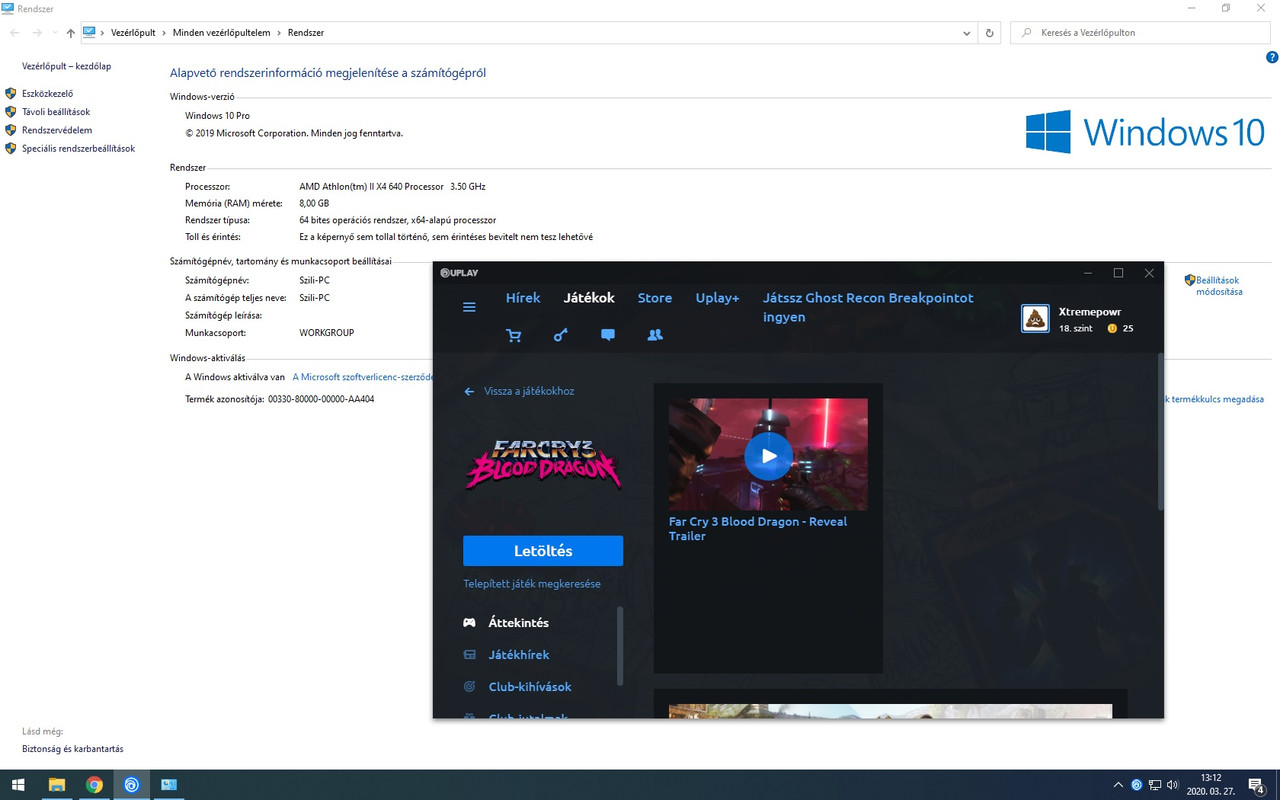Show hidden system tray icons
The height and width of the screenshot is (800, 1280).
[1118, 785]
